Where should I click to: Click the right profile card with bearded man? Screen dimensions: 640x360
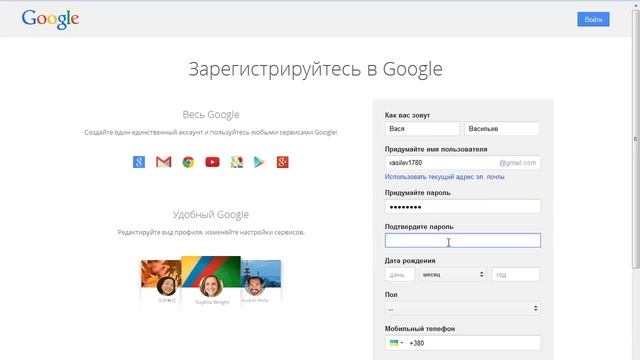click(260, 282)
